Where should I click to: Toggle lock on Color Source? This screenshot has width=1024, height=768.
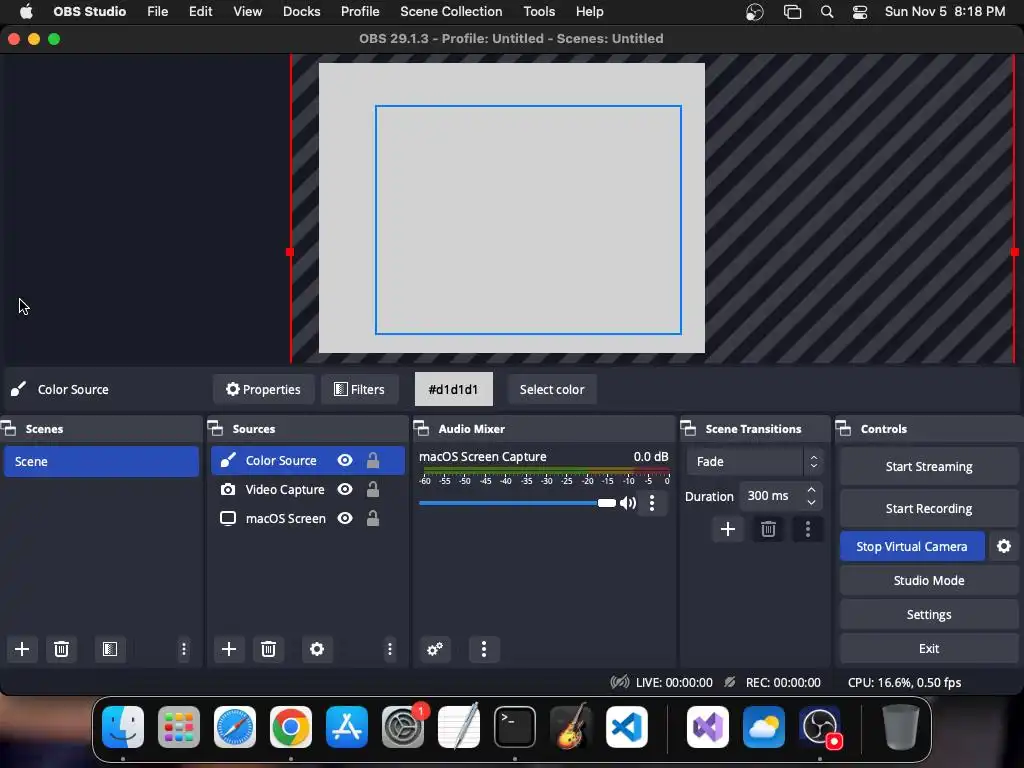coord(373,460)
